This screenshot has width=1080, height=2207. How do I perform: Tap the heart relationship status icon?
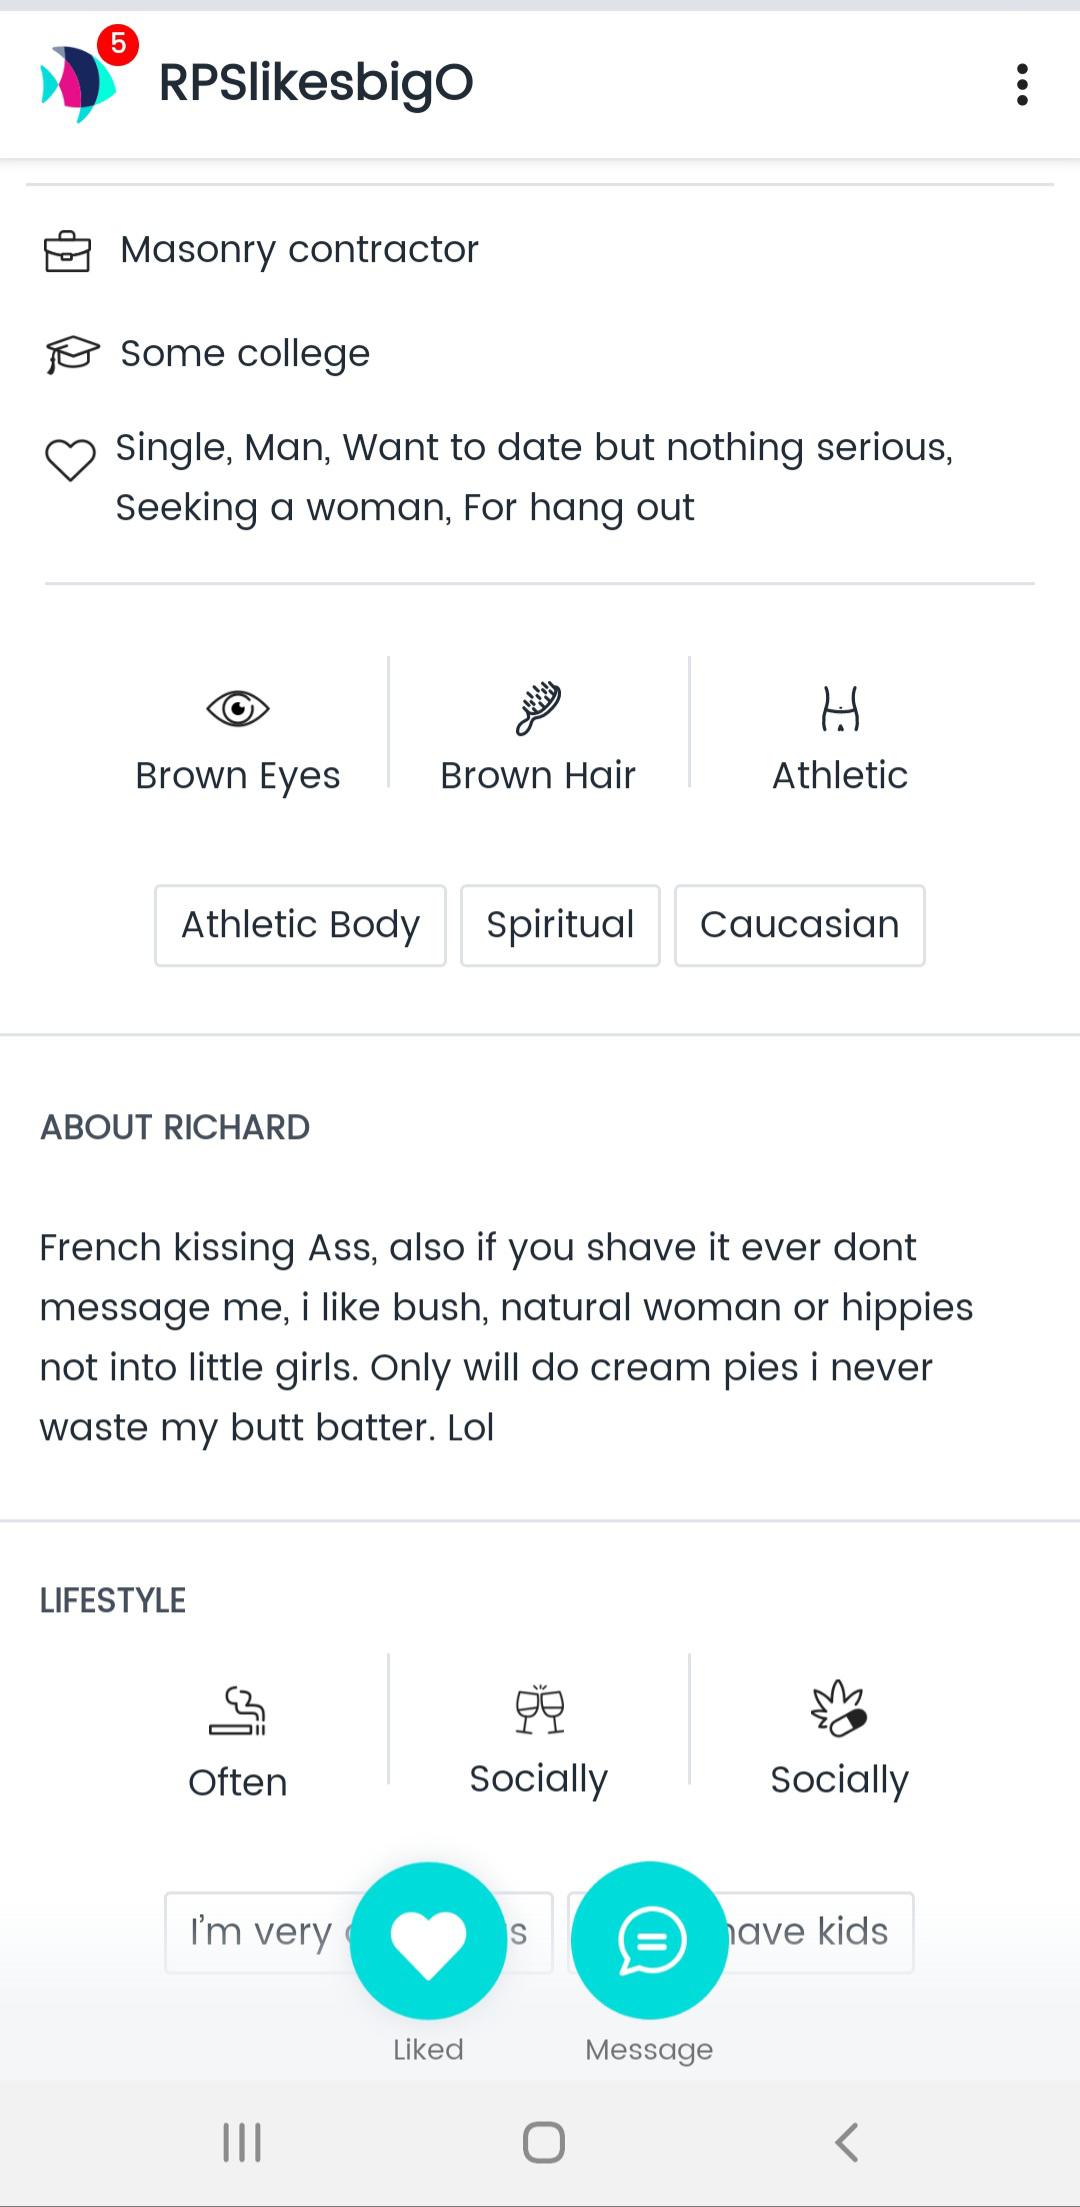70,460
